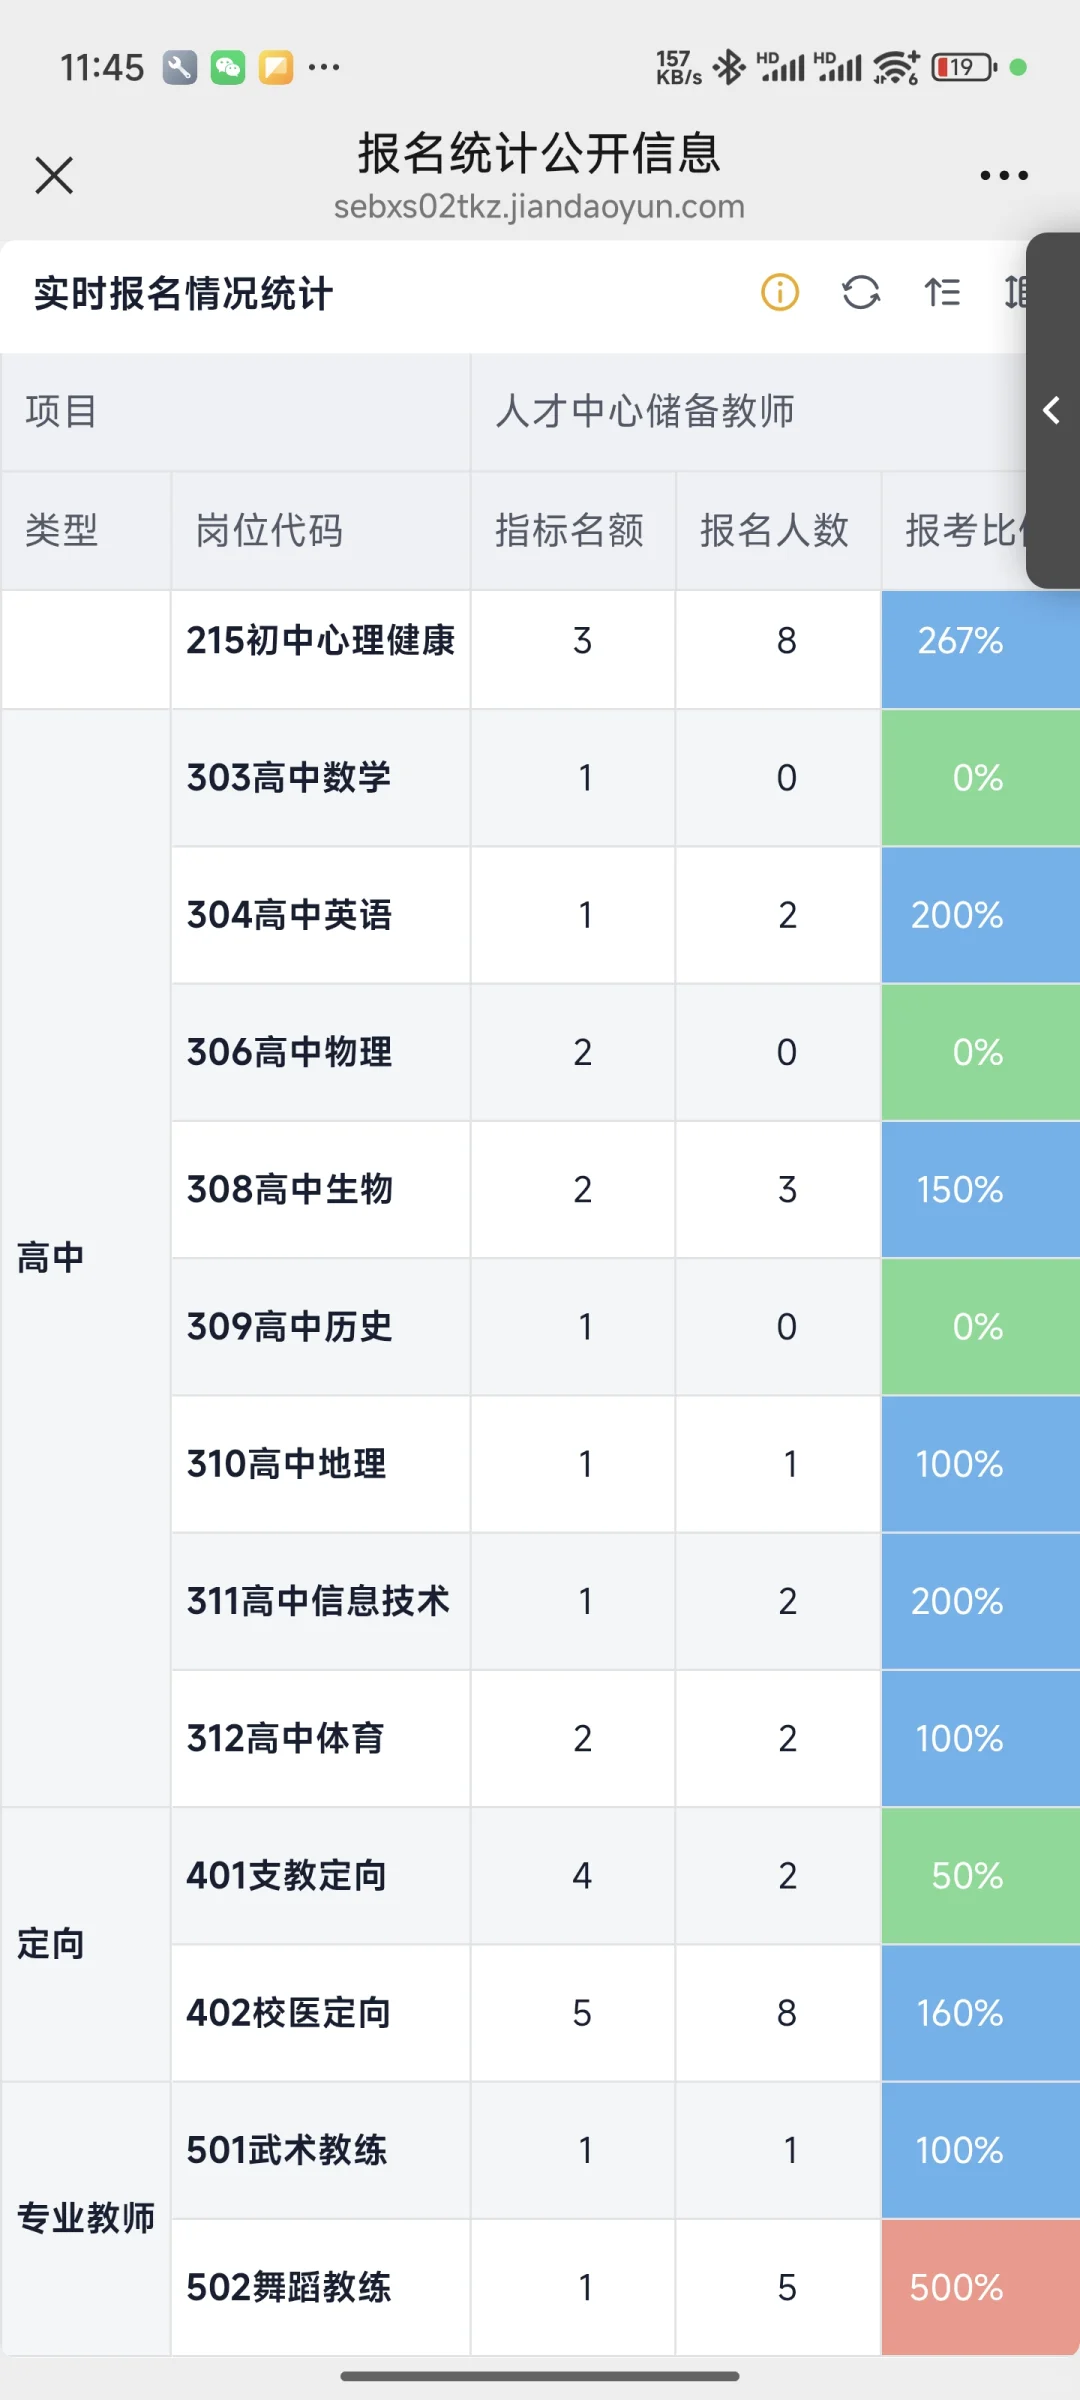Image resolution: width=1080 pixels, height=2400 pixels.
Task: Select the 定向 category row group
Action: click(50, 1944)
